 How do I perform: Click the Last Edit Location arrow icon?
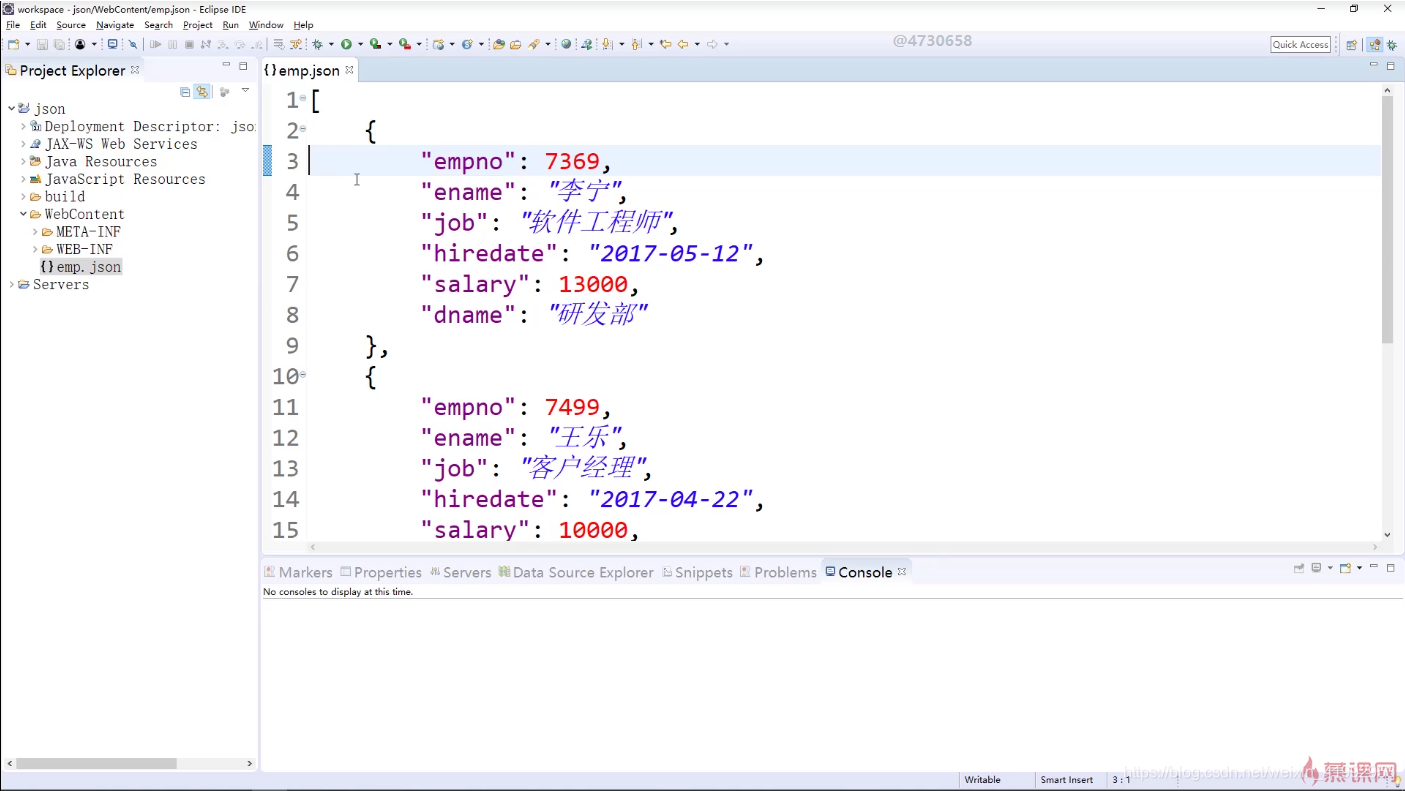665,44
